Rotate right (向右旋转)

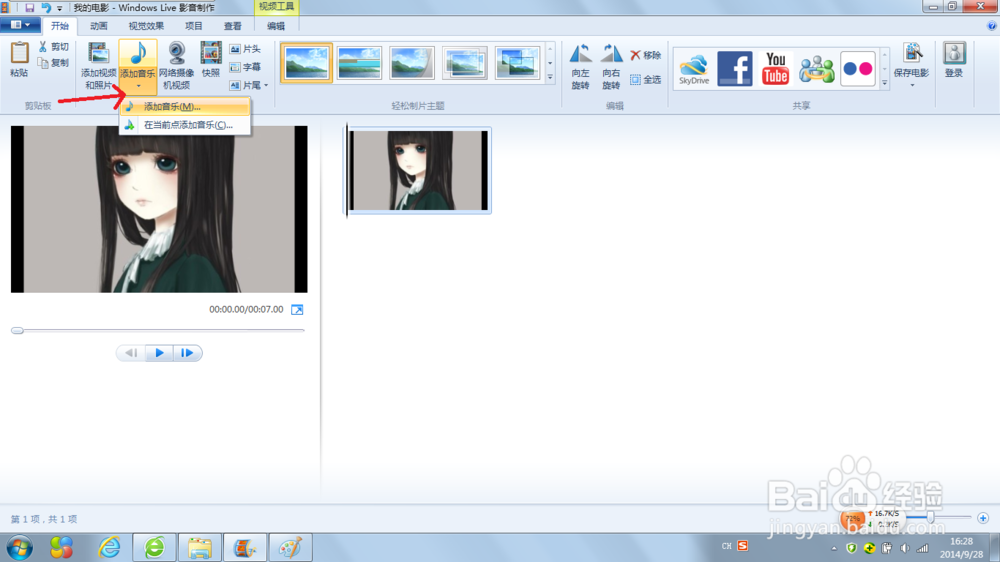point(611,66)
